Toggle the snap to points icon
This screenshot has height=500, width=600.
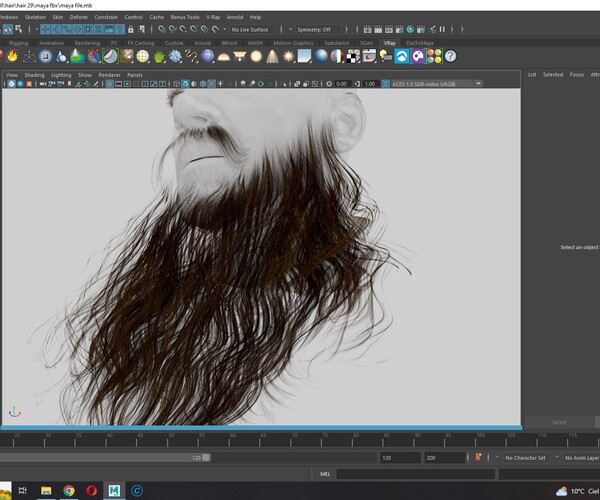[x=183, y=29]
